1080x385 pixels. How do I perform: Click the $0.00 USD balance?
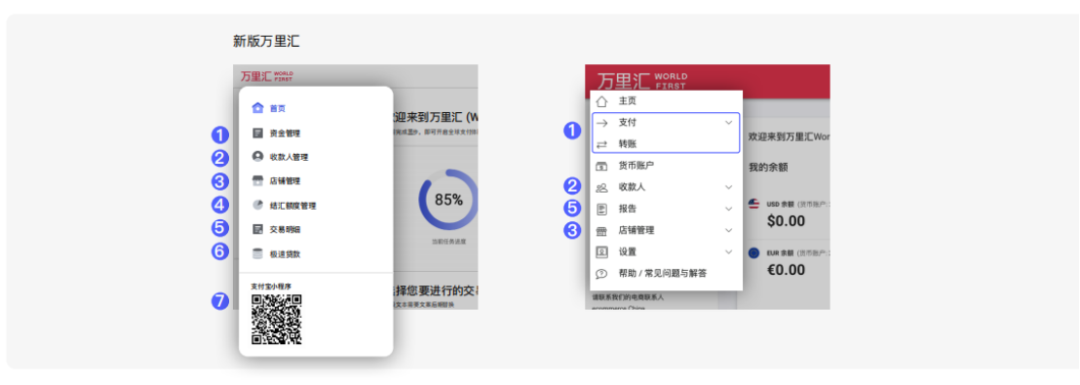tap(785, 221)
